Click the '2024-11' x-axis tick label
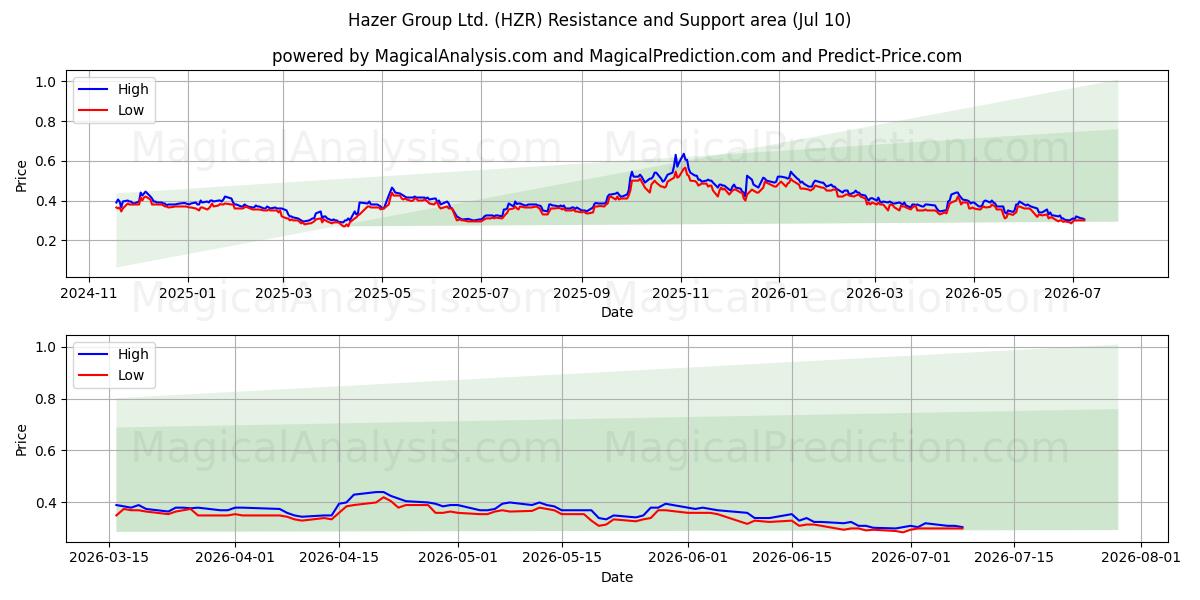This screenshot has width=1200, height=600. coord(89,293)
